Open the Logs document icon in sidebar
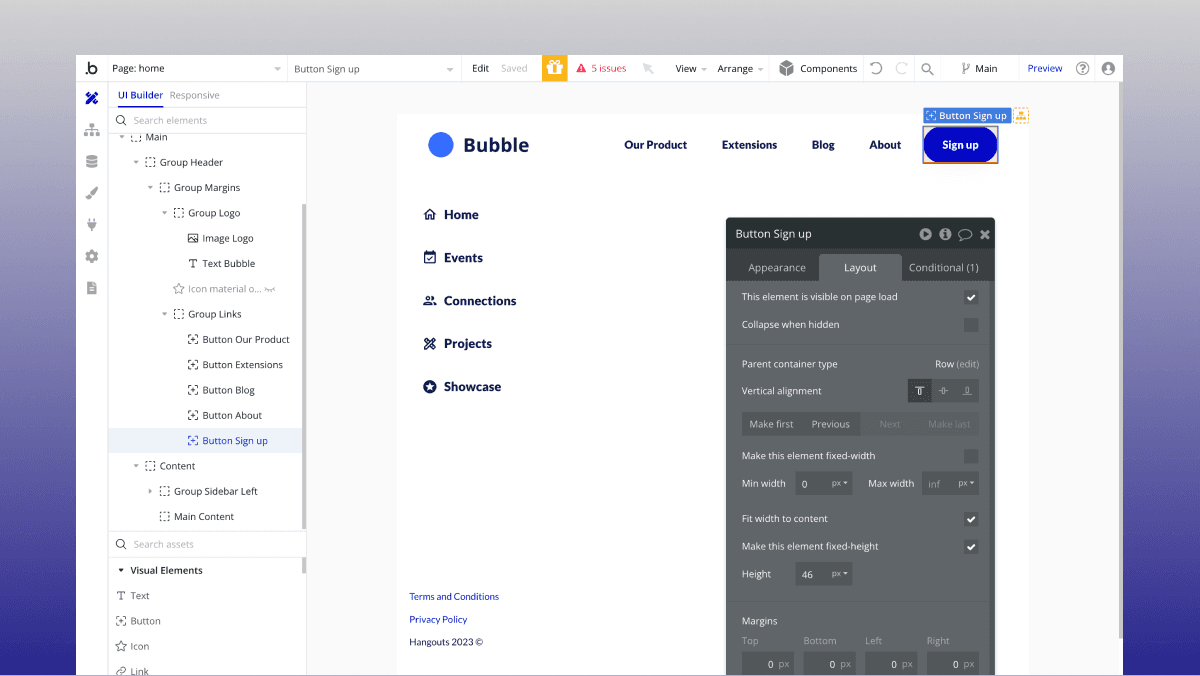This screenshot has width=1200, height=676. (x=92, y=288)
